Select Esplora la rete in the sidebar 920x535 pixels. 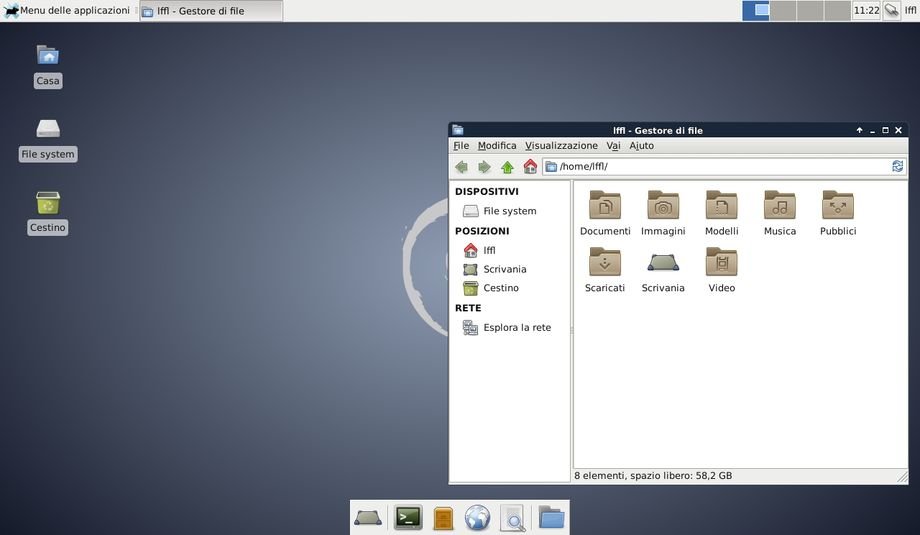click(x=516, y=327)
